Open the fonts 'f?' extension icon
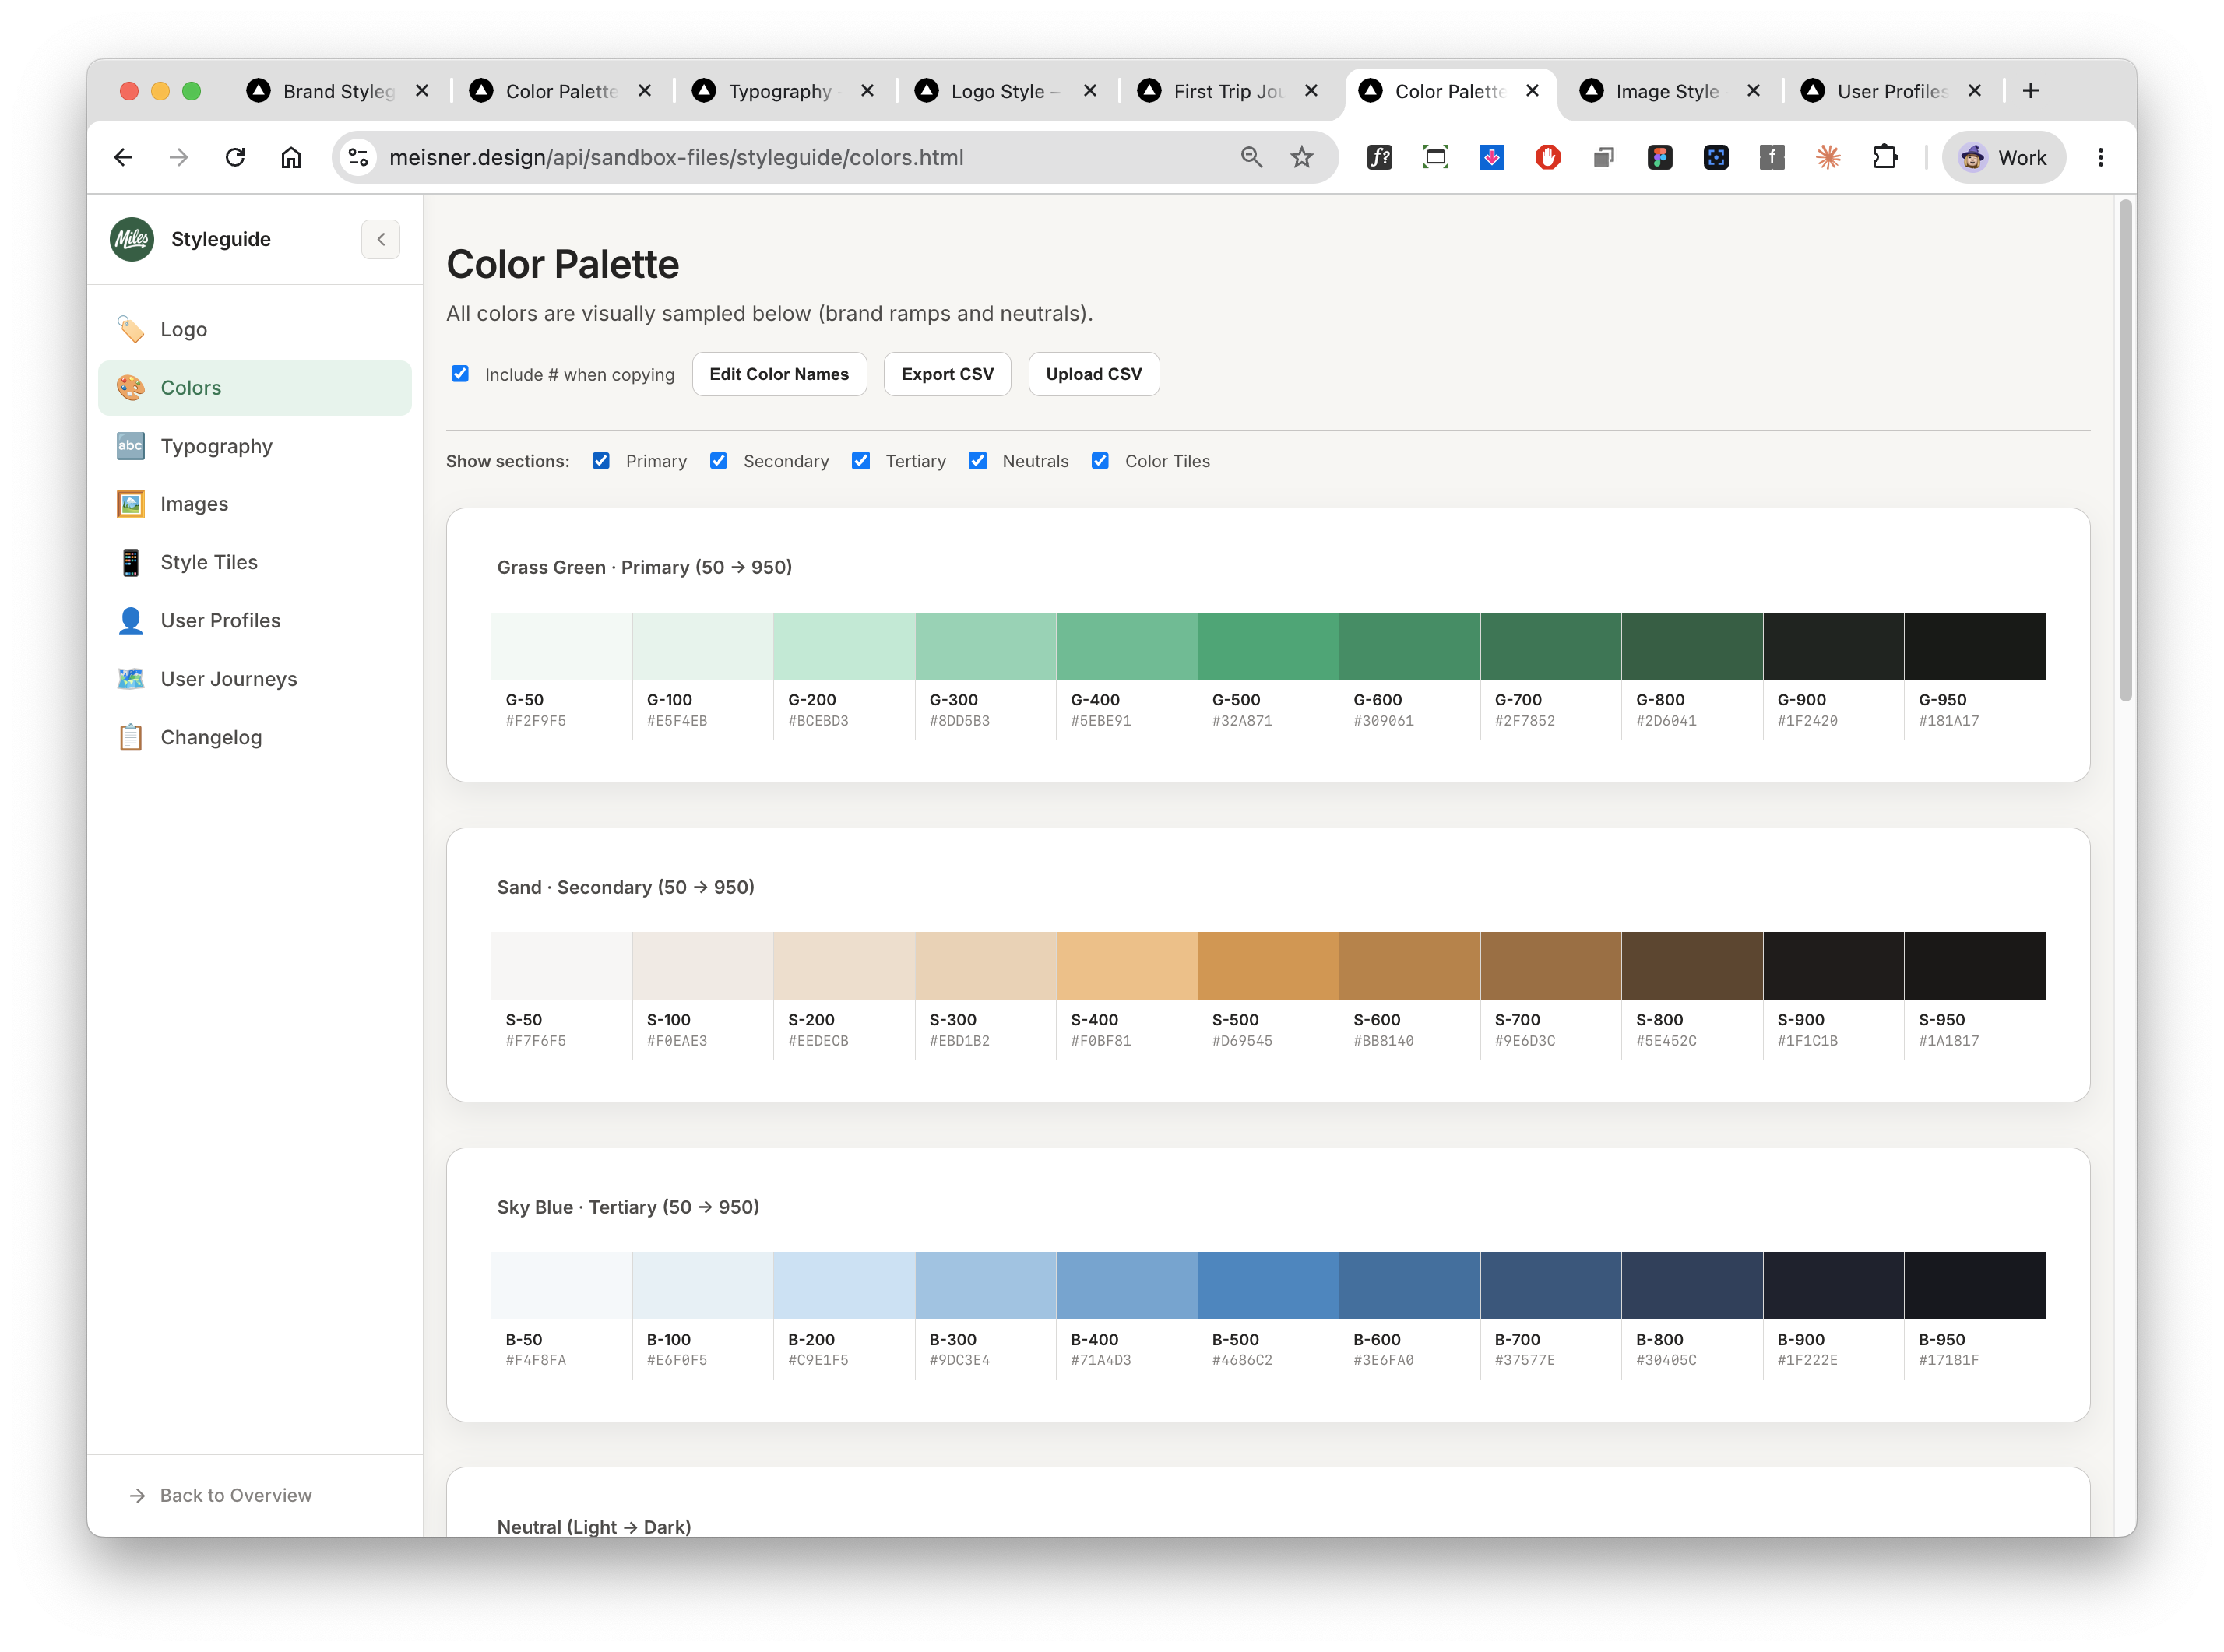 [x=1379, y=157]
